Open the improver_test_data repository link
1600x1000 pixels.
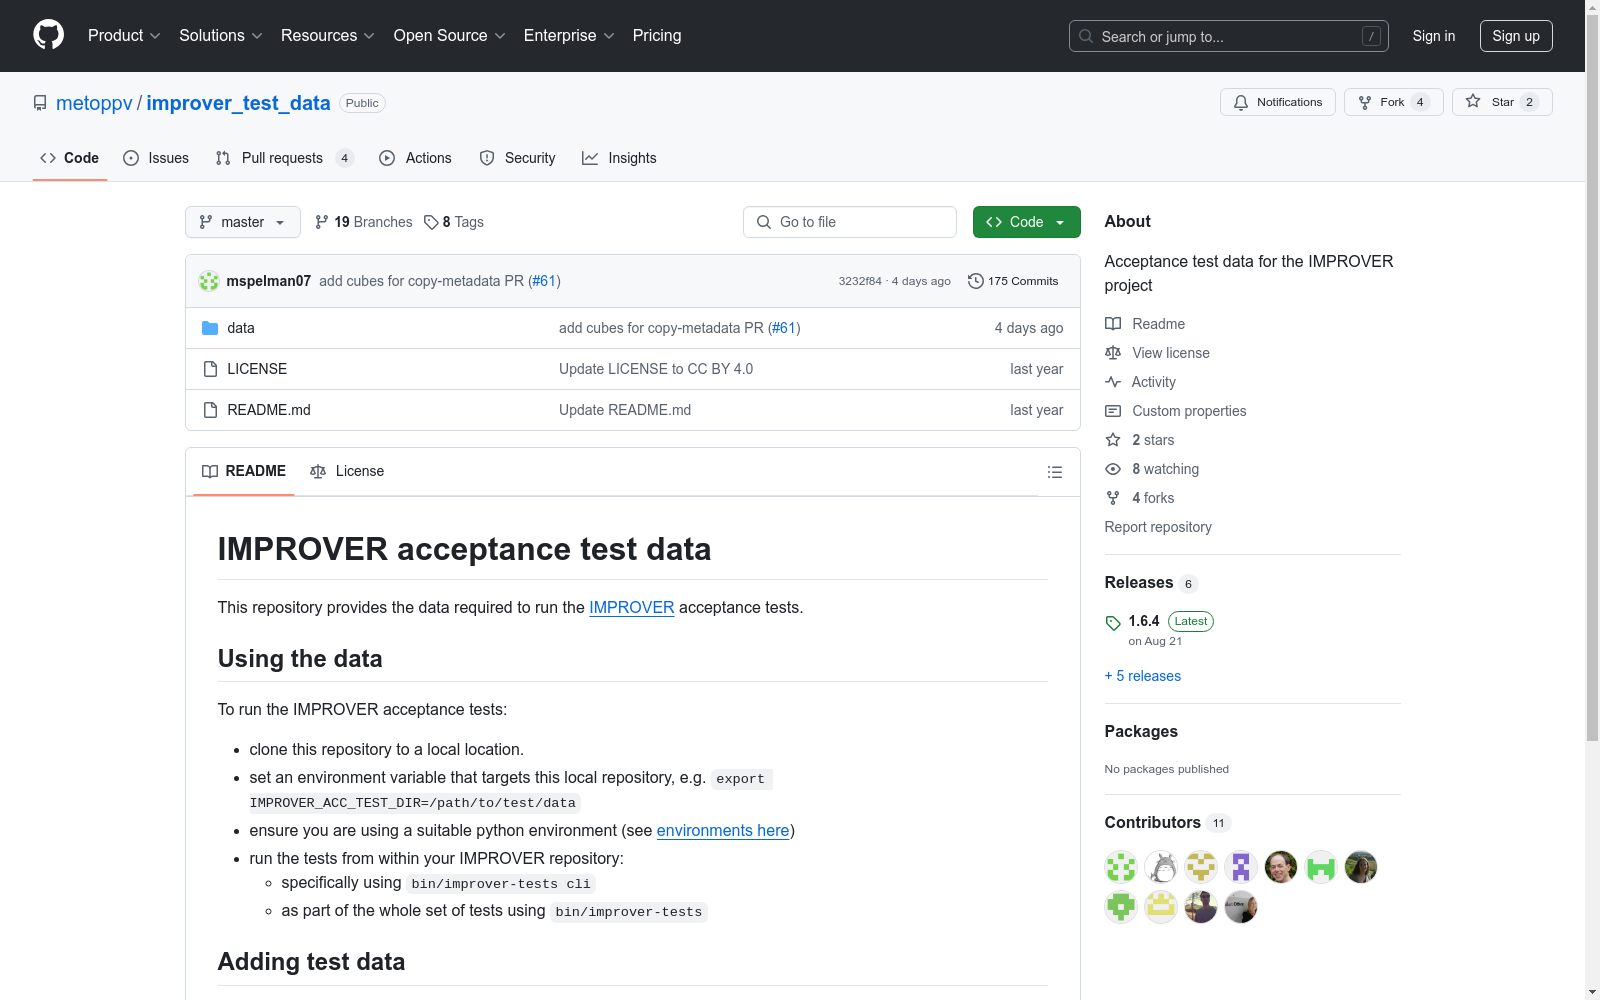click(238, 103)
